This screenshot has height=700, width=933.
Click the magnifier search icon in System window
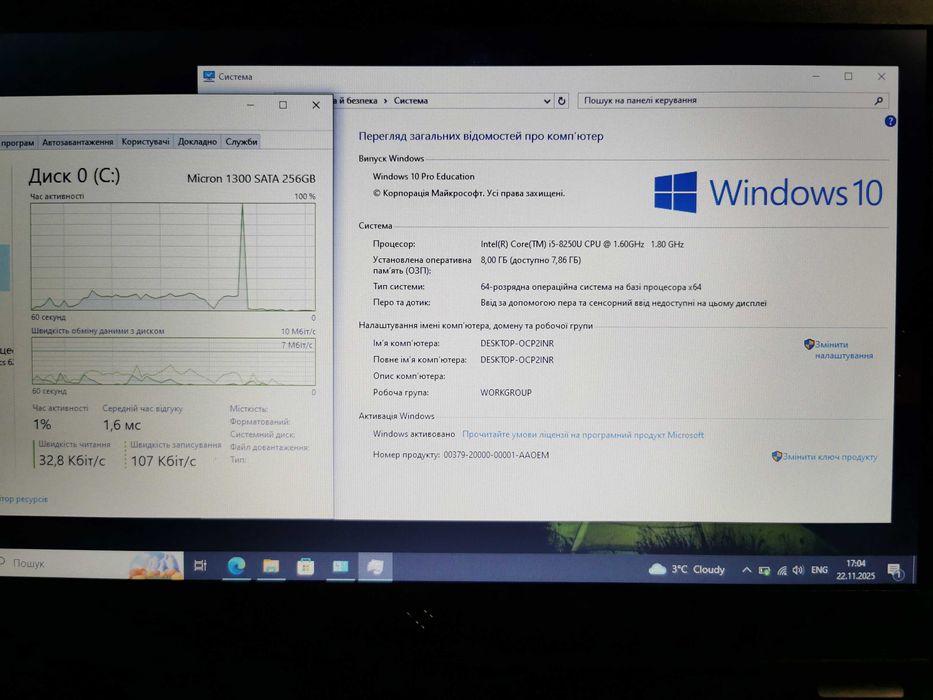click(x=878, y=101)
